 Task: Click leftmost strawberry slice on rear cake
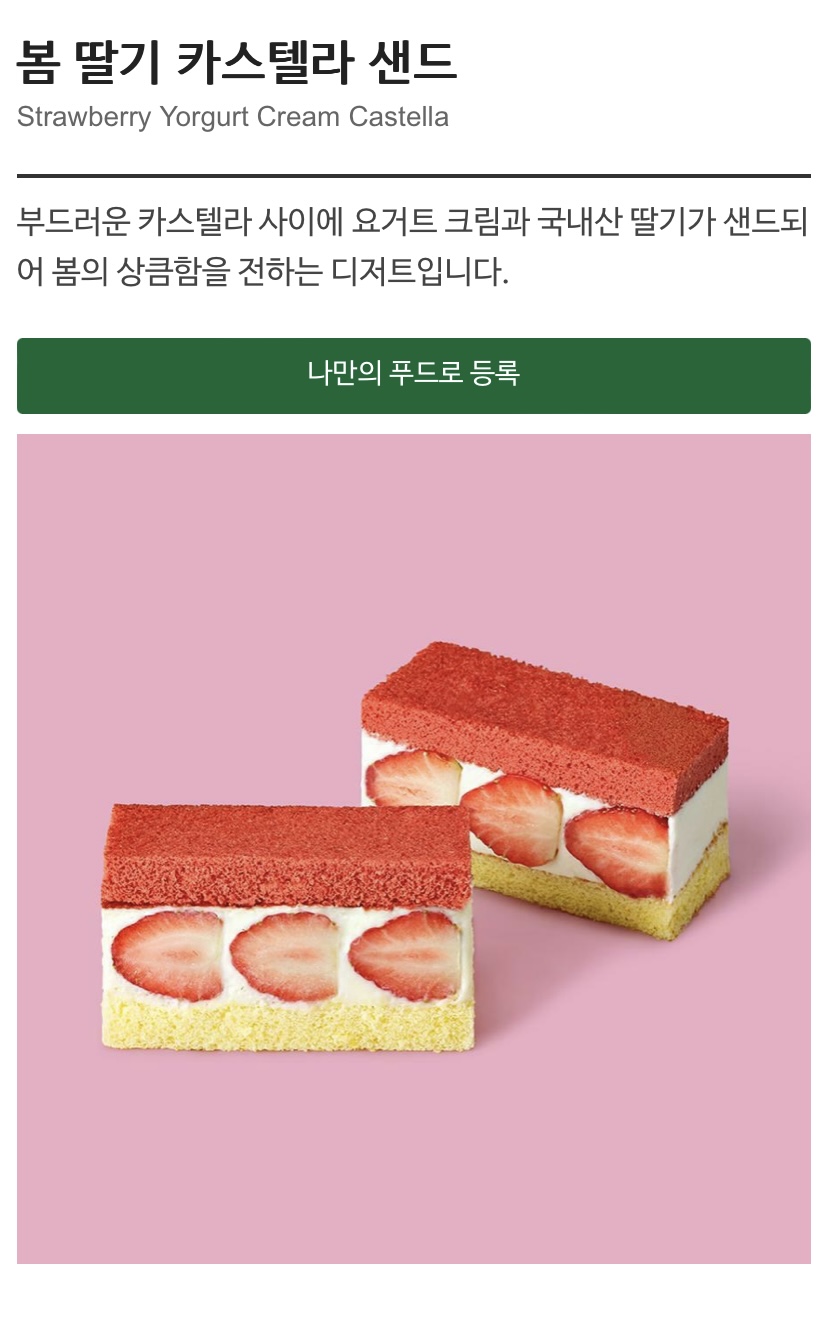[413, 778]
